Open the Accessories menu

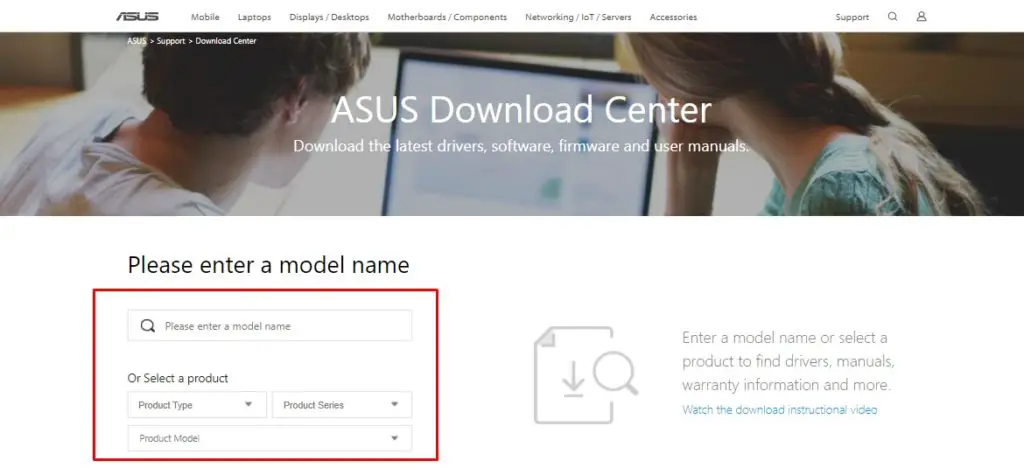click(x=673, y=17)
